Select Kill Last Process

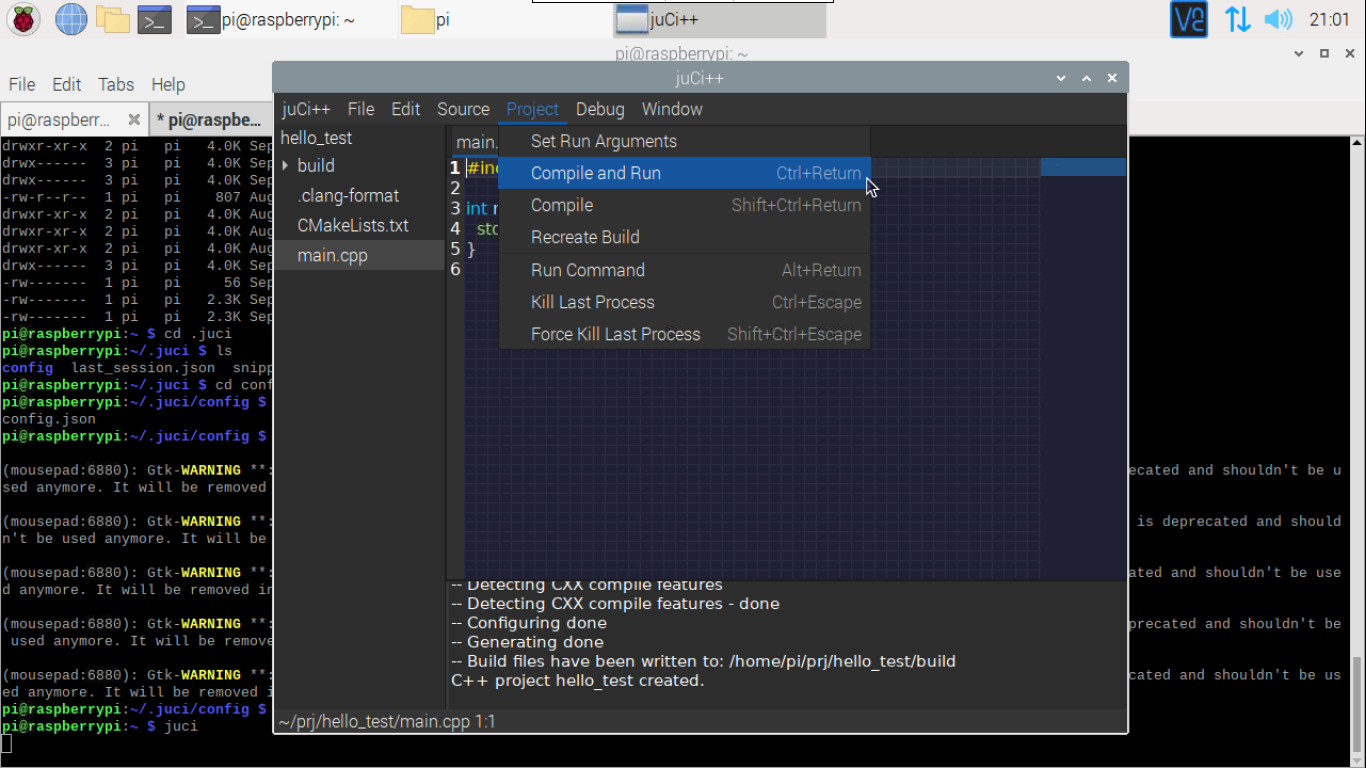click(x=685, y=302)
